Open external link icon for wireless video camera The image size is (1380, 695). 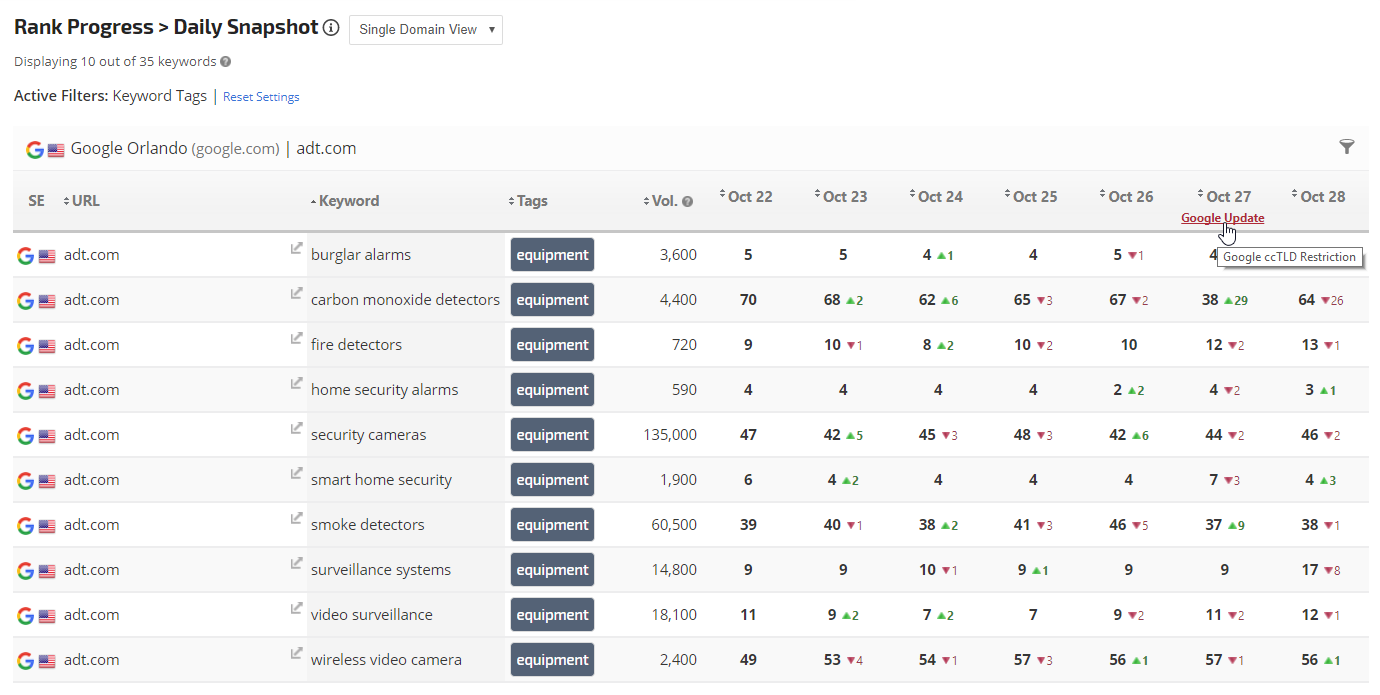click(x=296, y=653)
